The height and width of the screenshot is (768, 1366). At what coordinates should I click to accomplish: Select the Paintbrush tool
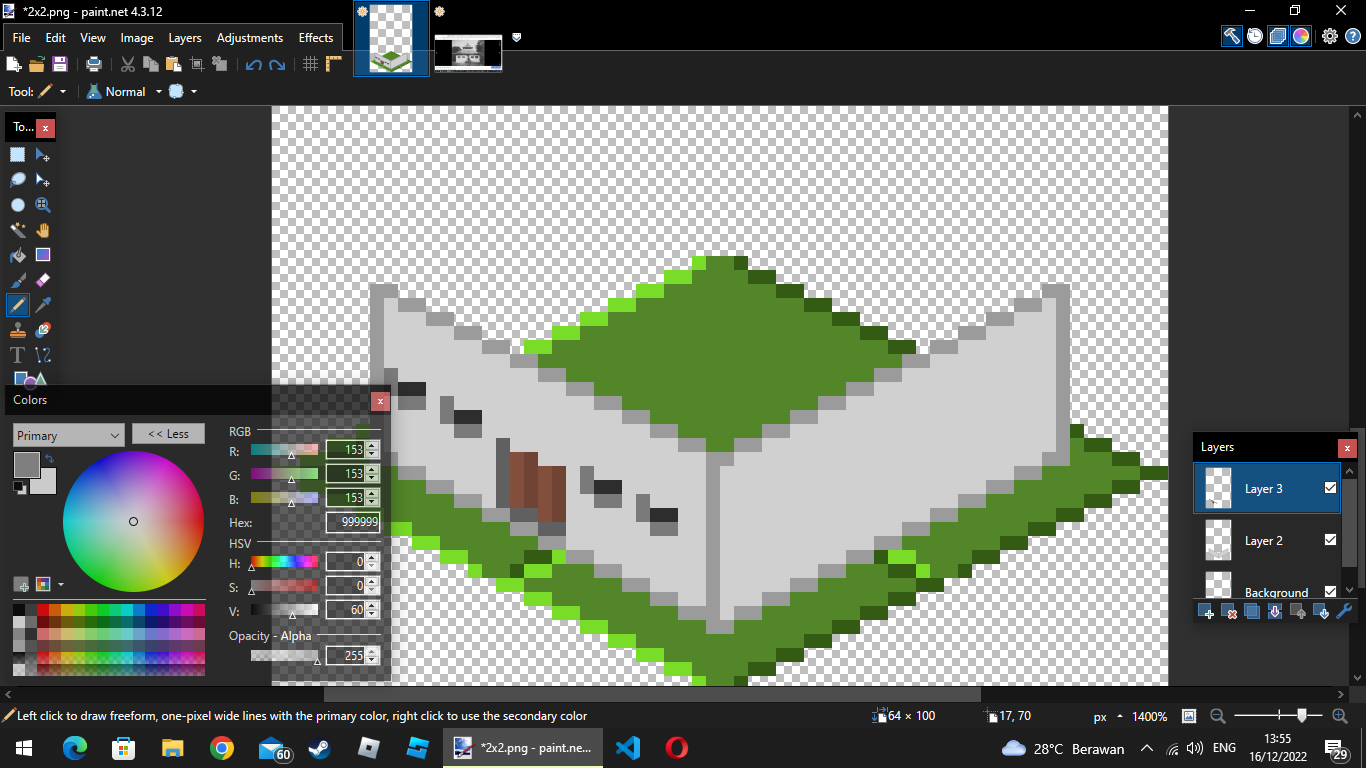[x=18, y=280]
